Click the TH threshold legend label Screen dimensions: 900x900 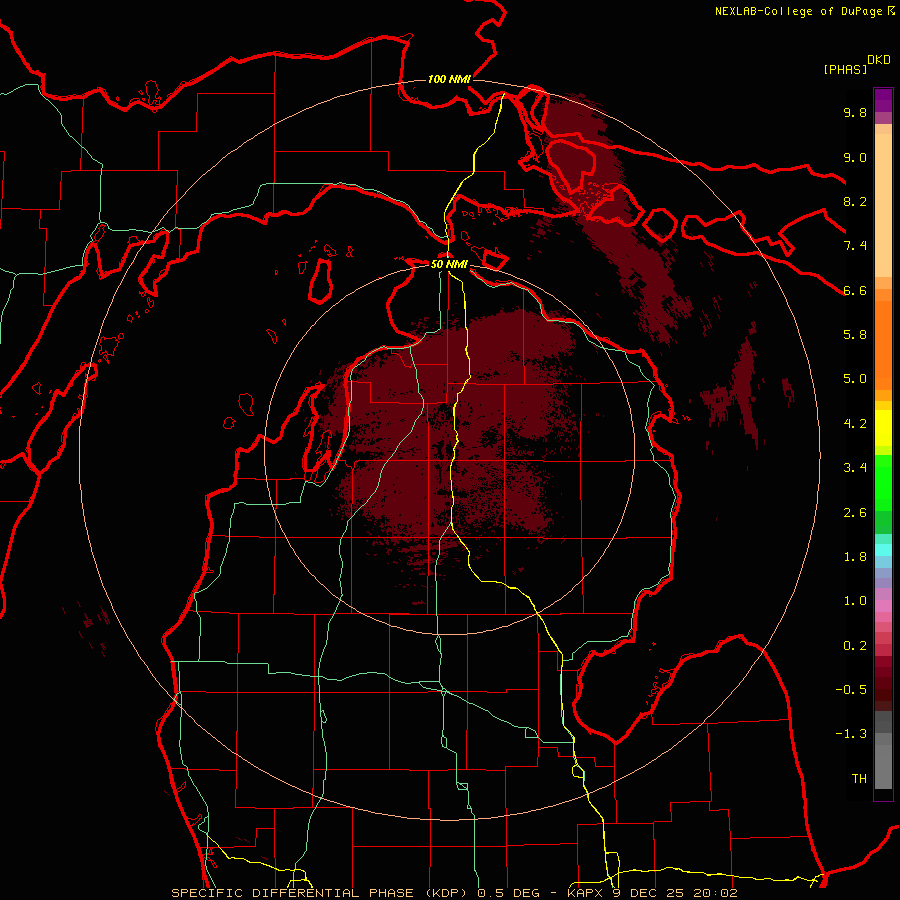[859, 779]
